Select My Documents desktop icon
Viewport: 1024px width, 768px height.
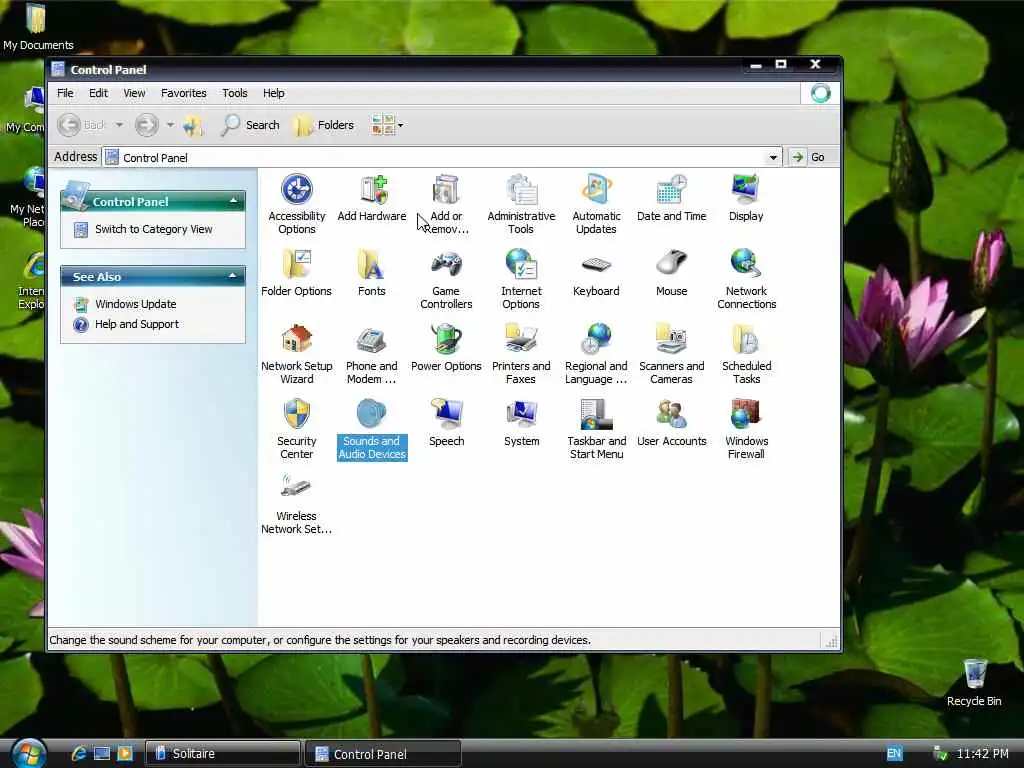38,27
